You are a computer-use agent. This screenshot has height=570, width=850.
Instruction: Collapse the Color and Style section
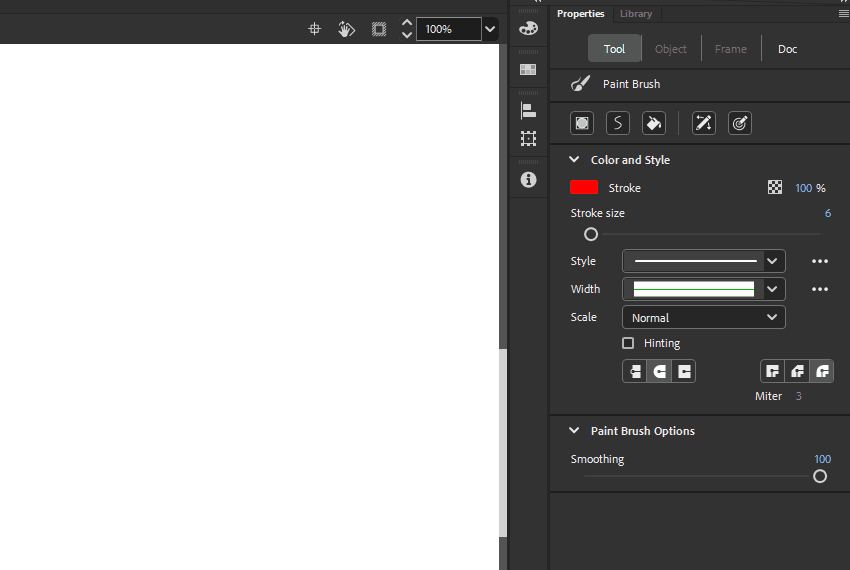[574, 159]
